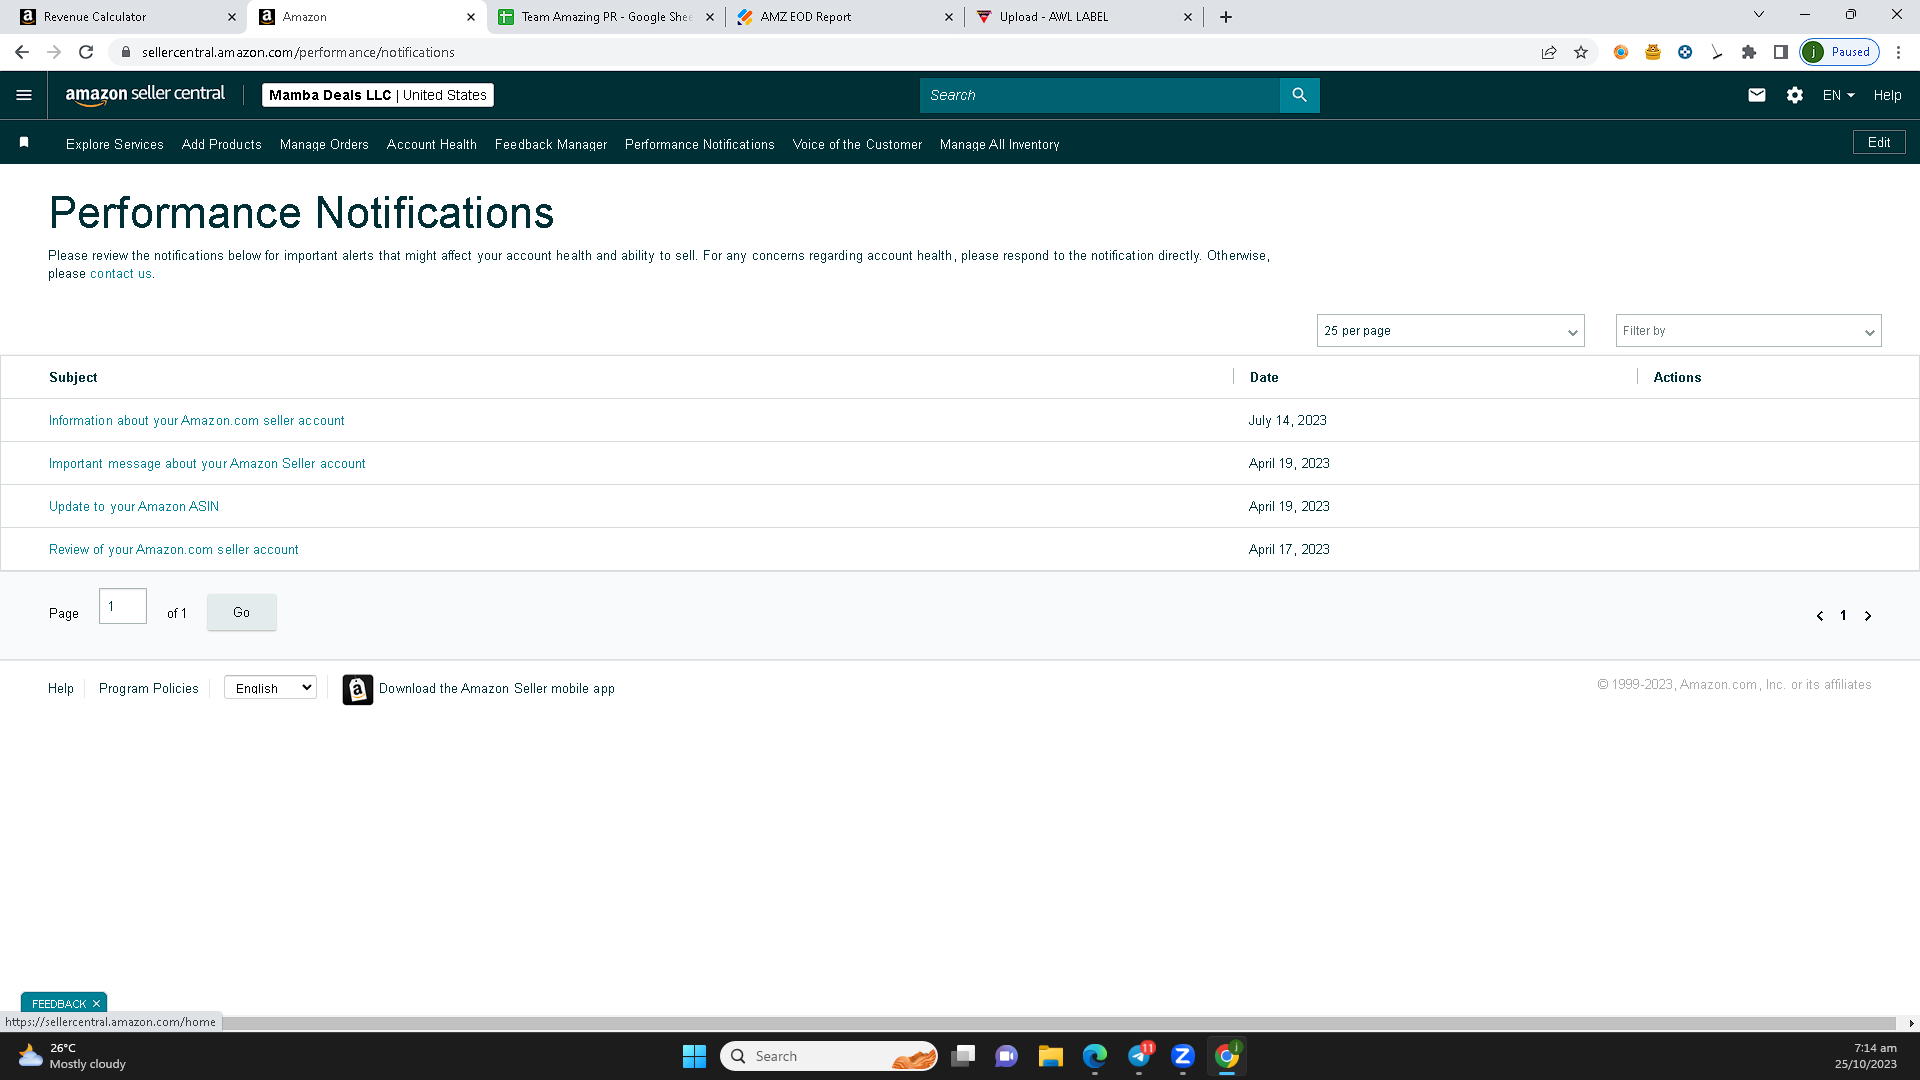The width and height of the screenshot is (1920, 1080).
Task: Click the Mamba Deals LLC account switcher
Action: pos(378,95)
